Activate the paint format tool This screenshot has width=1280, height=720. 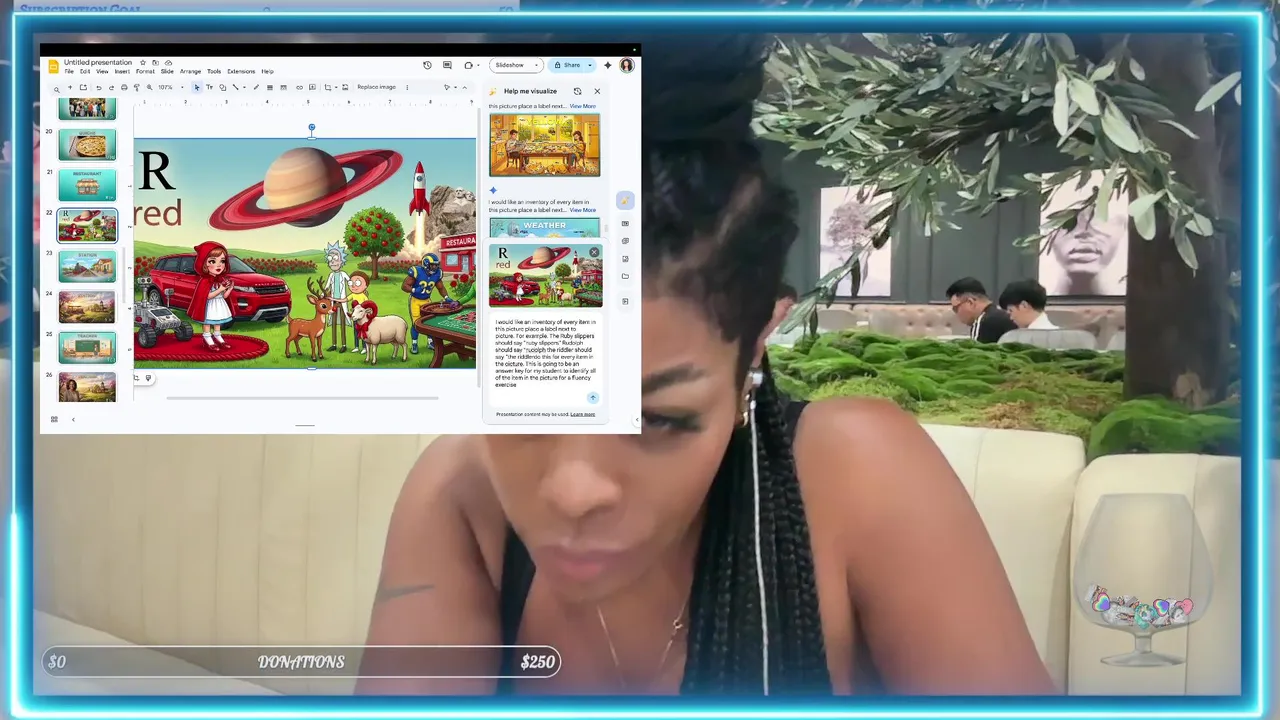tap(137, 87)
